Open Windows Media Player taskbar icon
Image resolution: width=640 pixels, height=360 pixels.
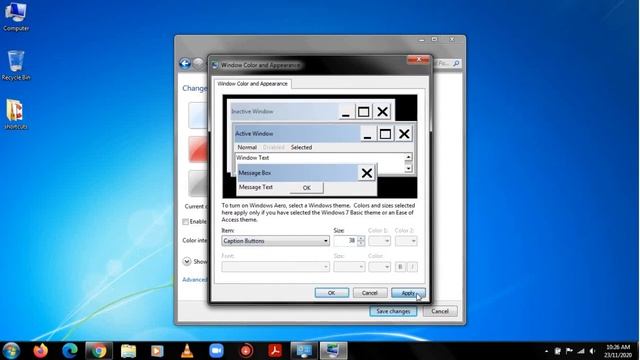click(157, 351)
